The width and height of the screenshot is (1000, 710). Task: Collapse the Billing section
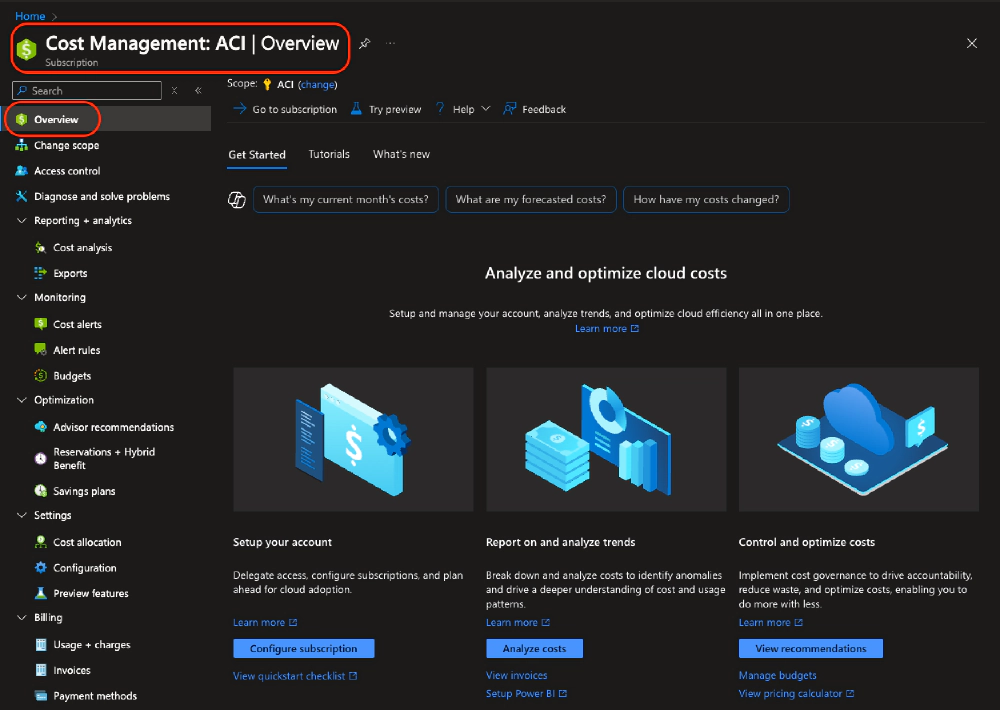[22, 618]
